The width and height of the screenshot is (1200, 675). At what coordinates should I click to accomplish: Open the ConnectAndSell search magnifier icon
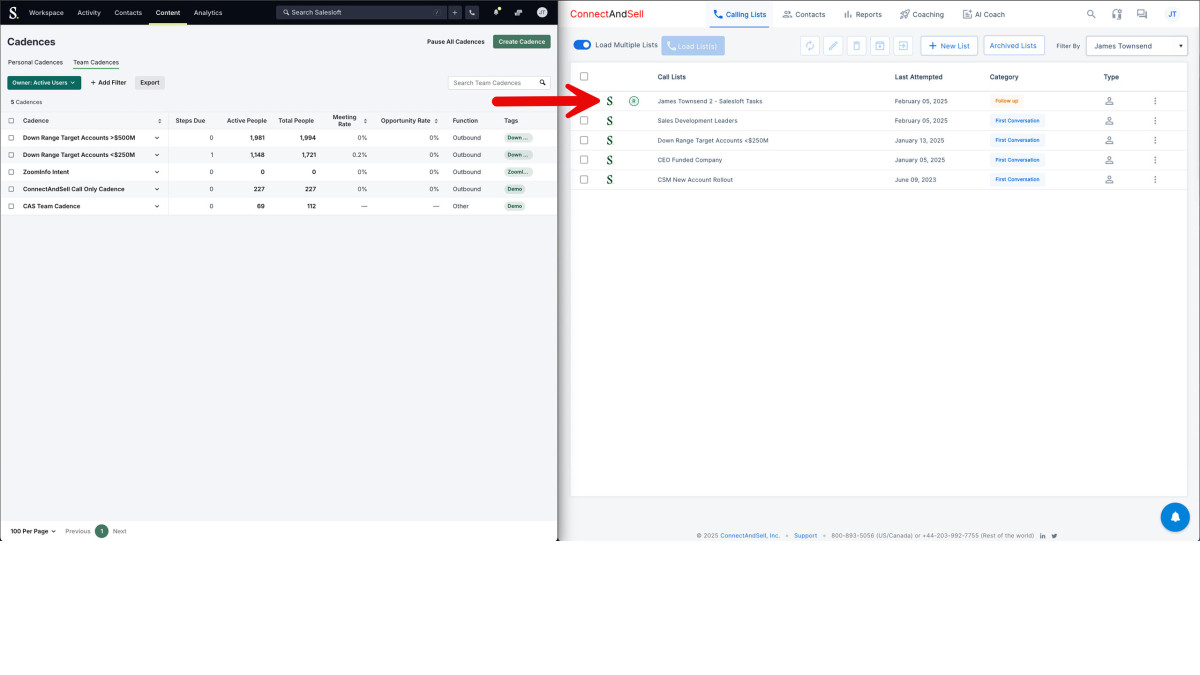tap(1091, 14)
